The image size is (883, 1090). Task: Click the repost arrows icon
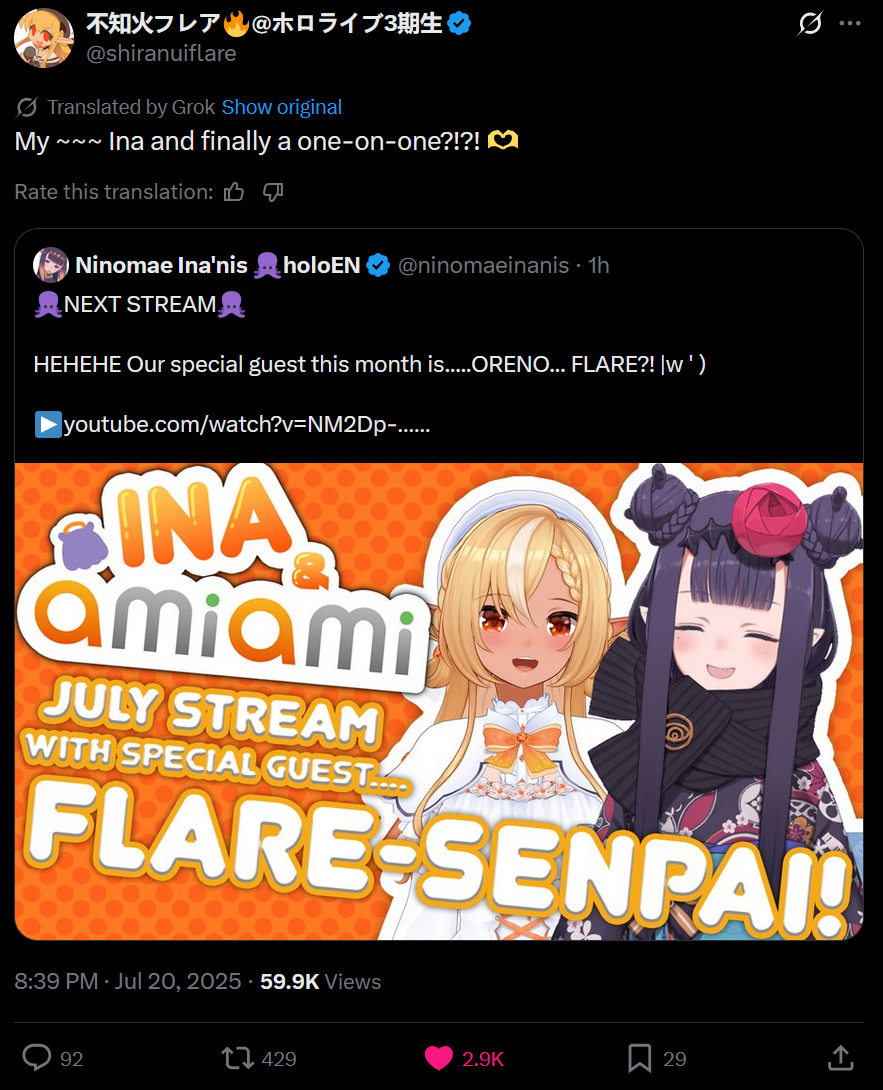(237, 1058)
